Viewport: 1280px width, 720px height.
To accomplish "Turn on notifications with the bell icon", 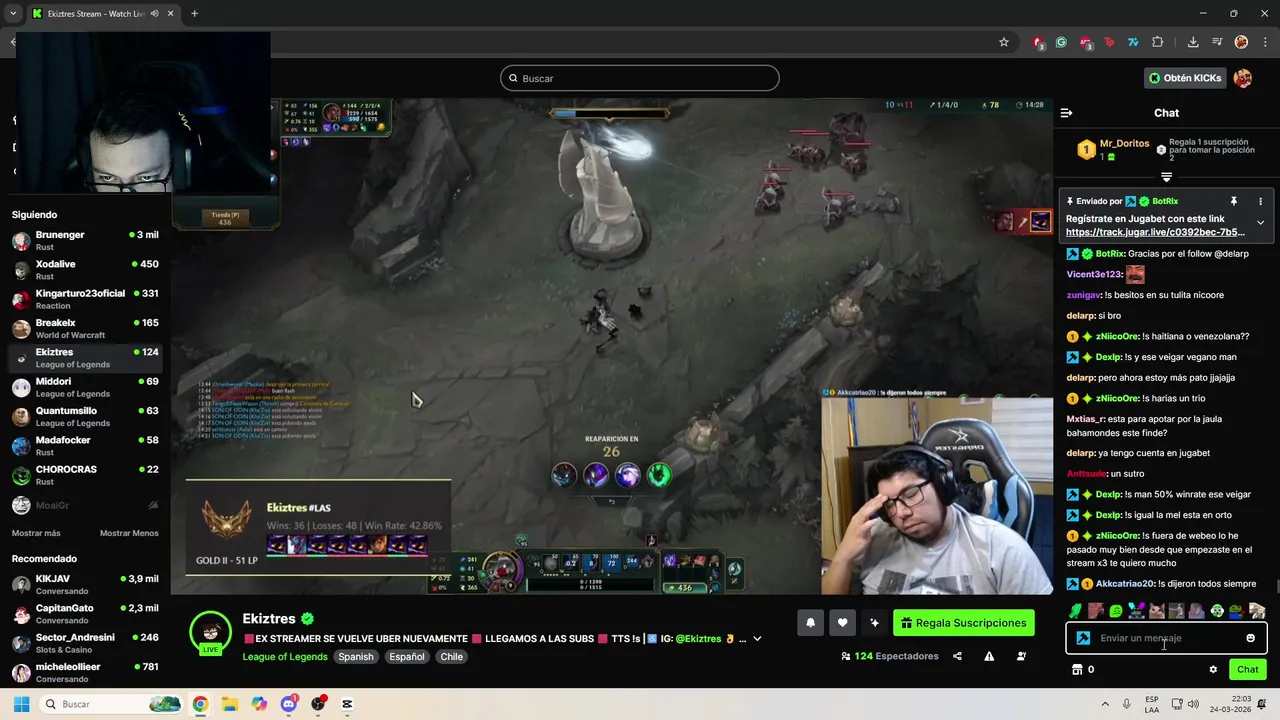I will pos(810,623).
